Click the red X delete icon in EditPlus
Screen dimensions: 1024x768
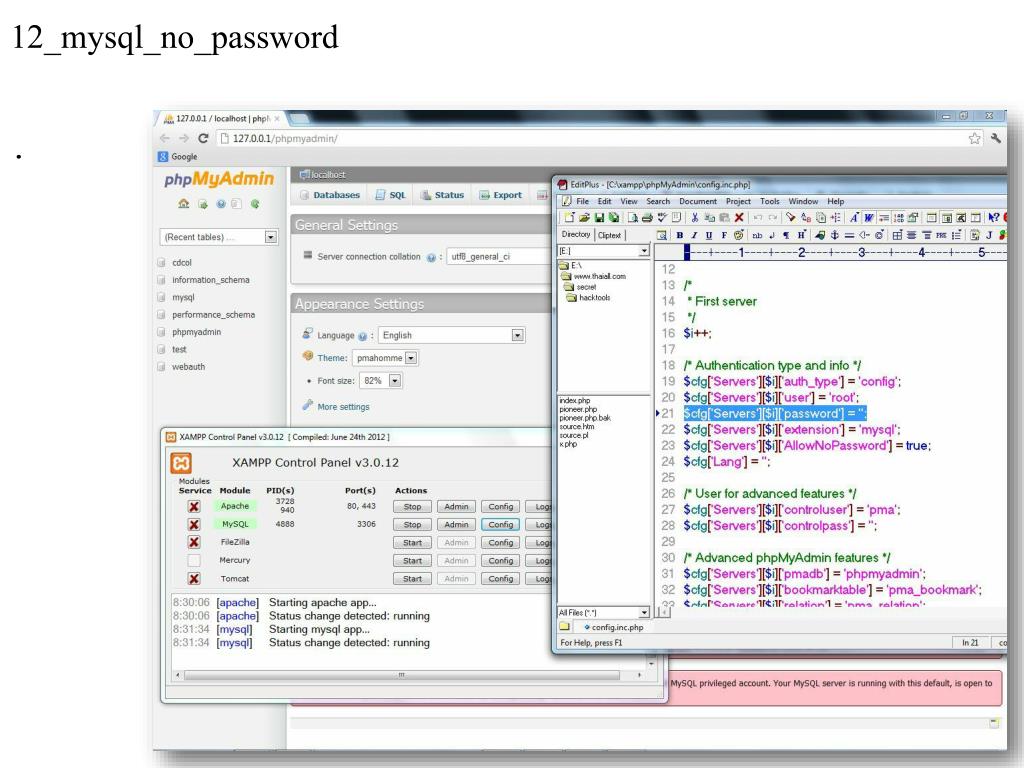[739, 217]
